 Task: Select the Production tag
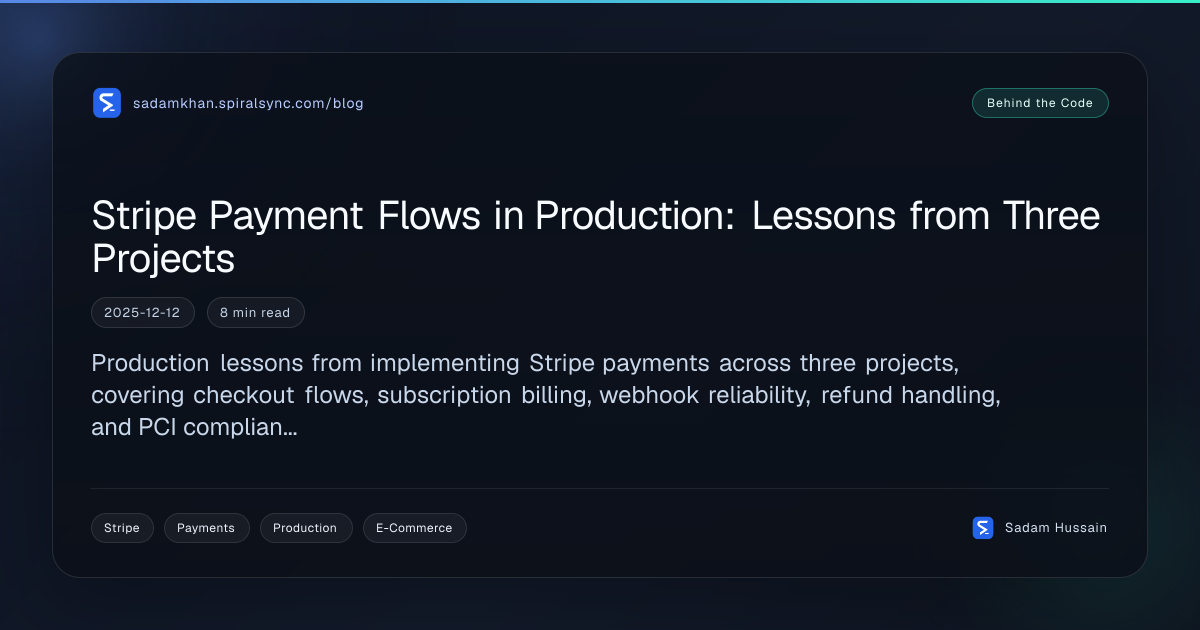pos(305,528)
